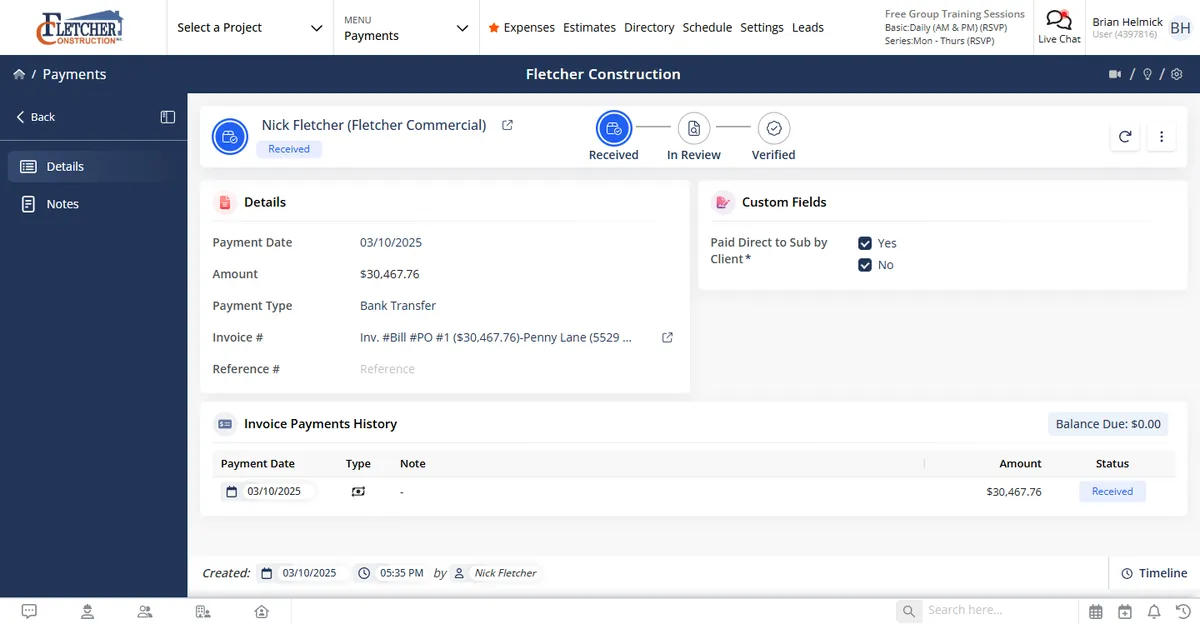Image resolution: width=1200 pixels, height=624 pixels.
Task: Click the add-to-calendar icon in bottom bar
Action: click(1125, 611)
